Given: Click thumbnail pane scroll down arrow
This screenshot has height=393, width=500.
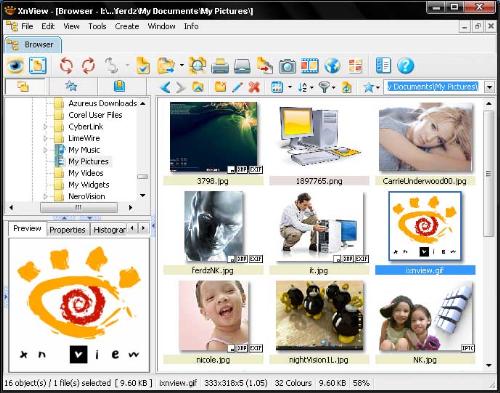Looking at the screenshot, I should pos(489,365).
